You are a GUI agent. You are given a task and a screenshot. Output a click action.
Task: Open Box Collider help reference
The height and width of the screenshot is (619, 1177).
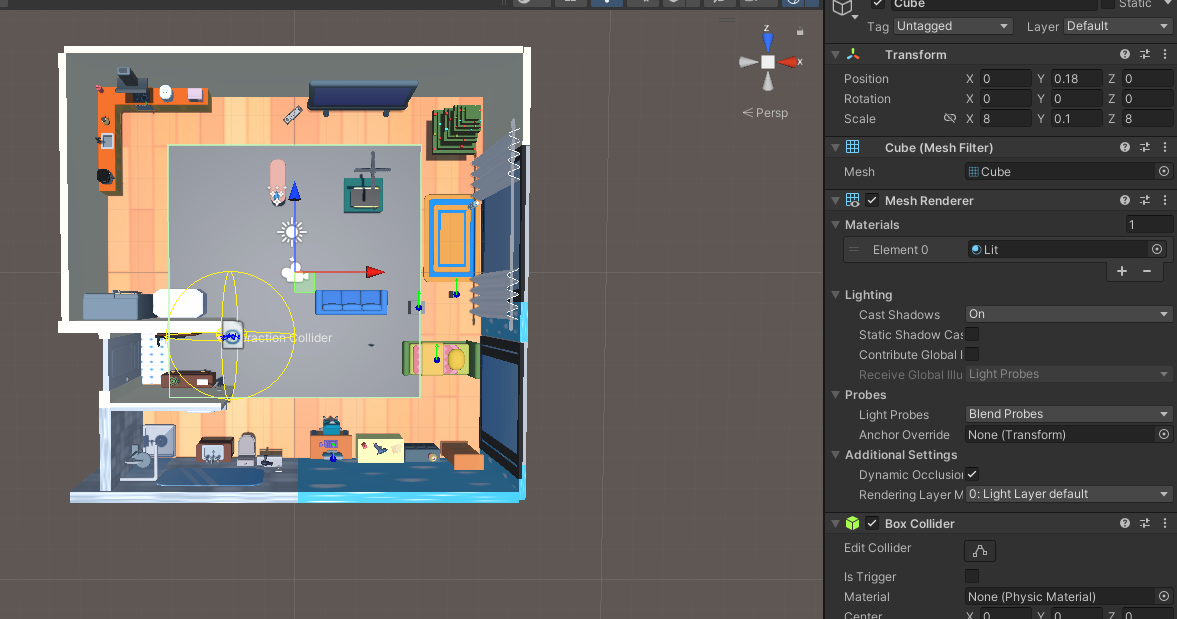[1124, 523]
